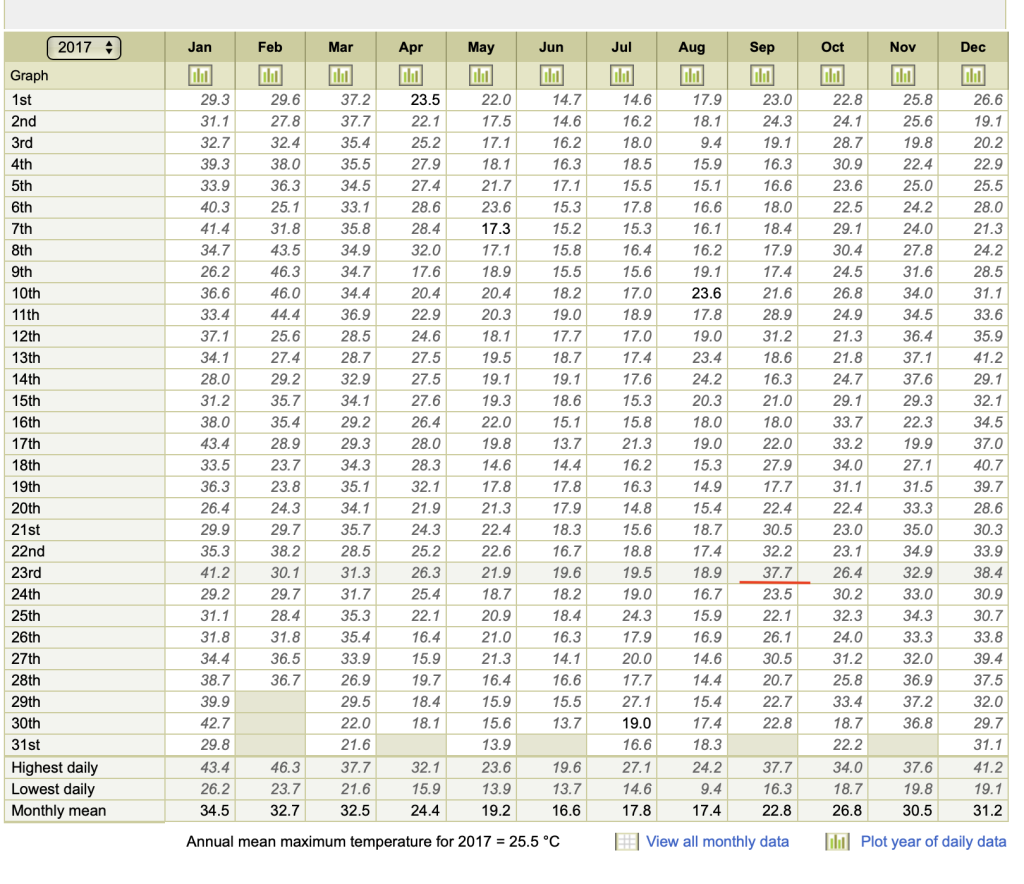Click View all monthly data link

(717, 841)
